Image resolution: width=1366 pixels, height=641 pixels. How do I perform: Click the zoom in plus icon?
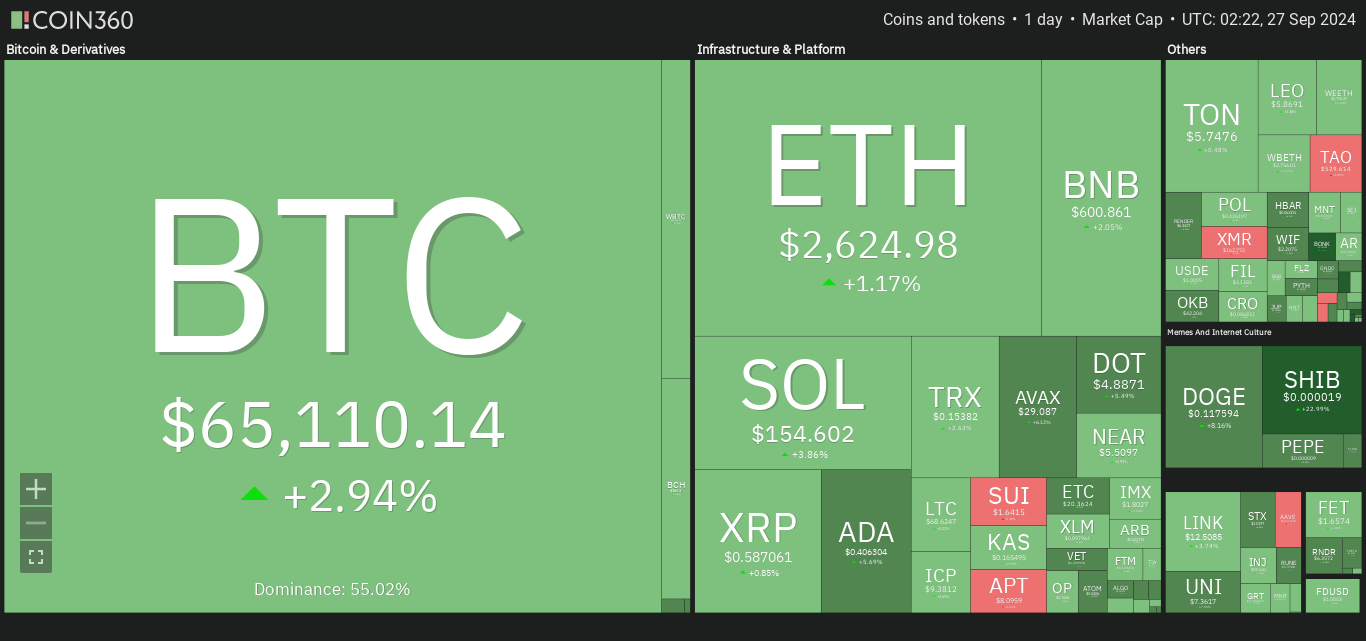36,489
